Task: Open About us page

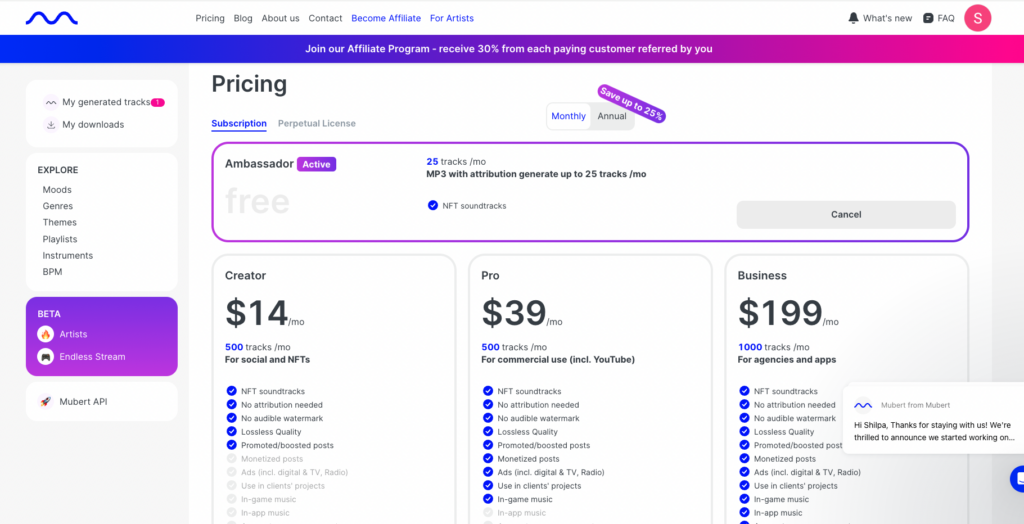Action: [280, 18]
